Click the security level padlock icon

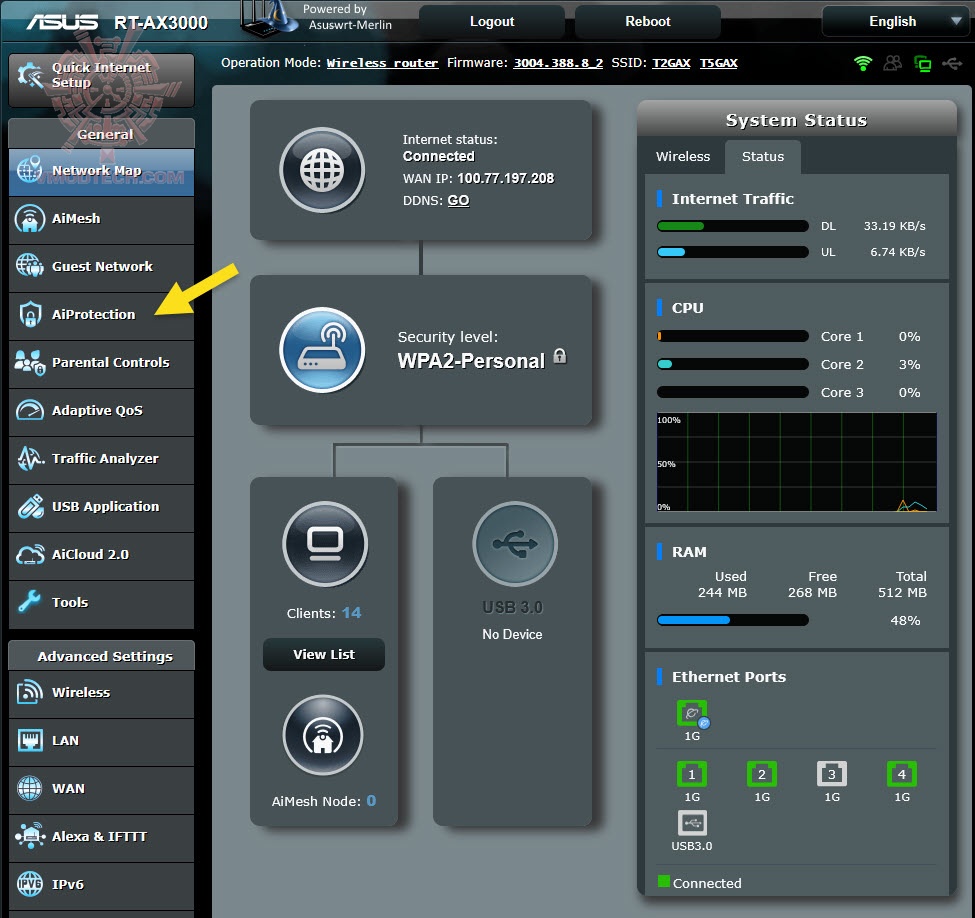(x=560, y=356)
